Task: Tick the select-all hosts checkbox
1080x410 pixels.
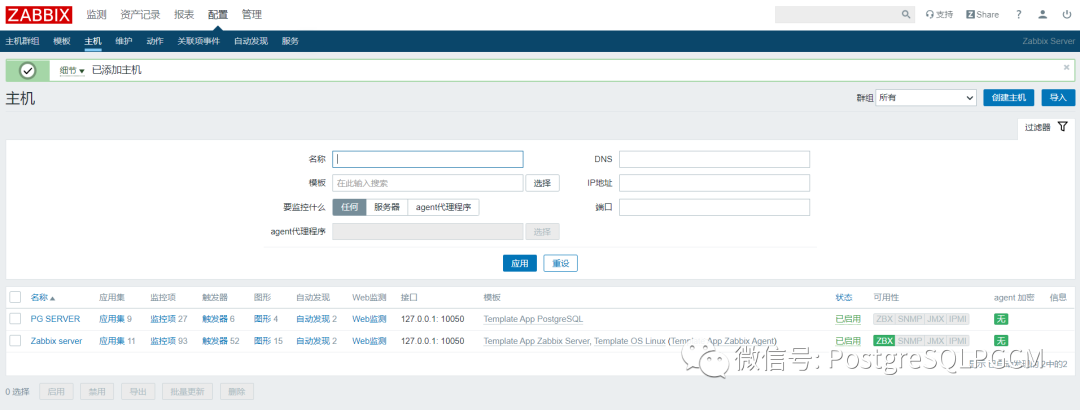Action: [15, 297]
